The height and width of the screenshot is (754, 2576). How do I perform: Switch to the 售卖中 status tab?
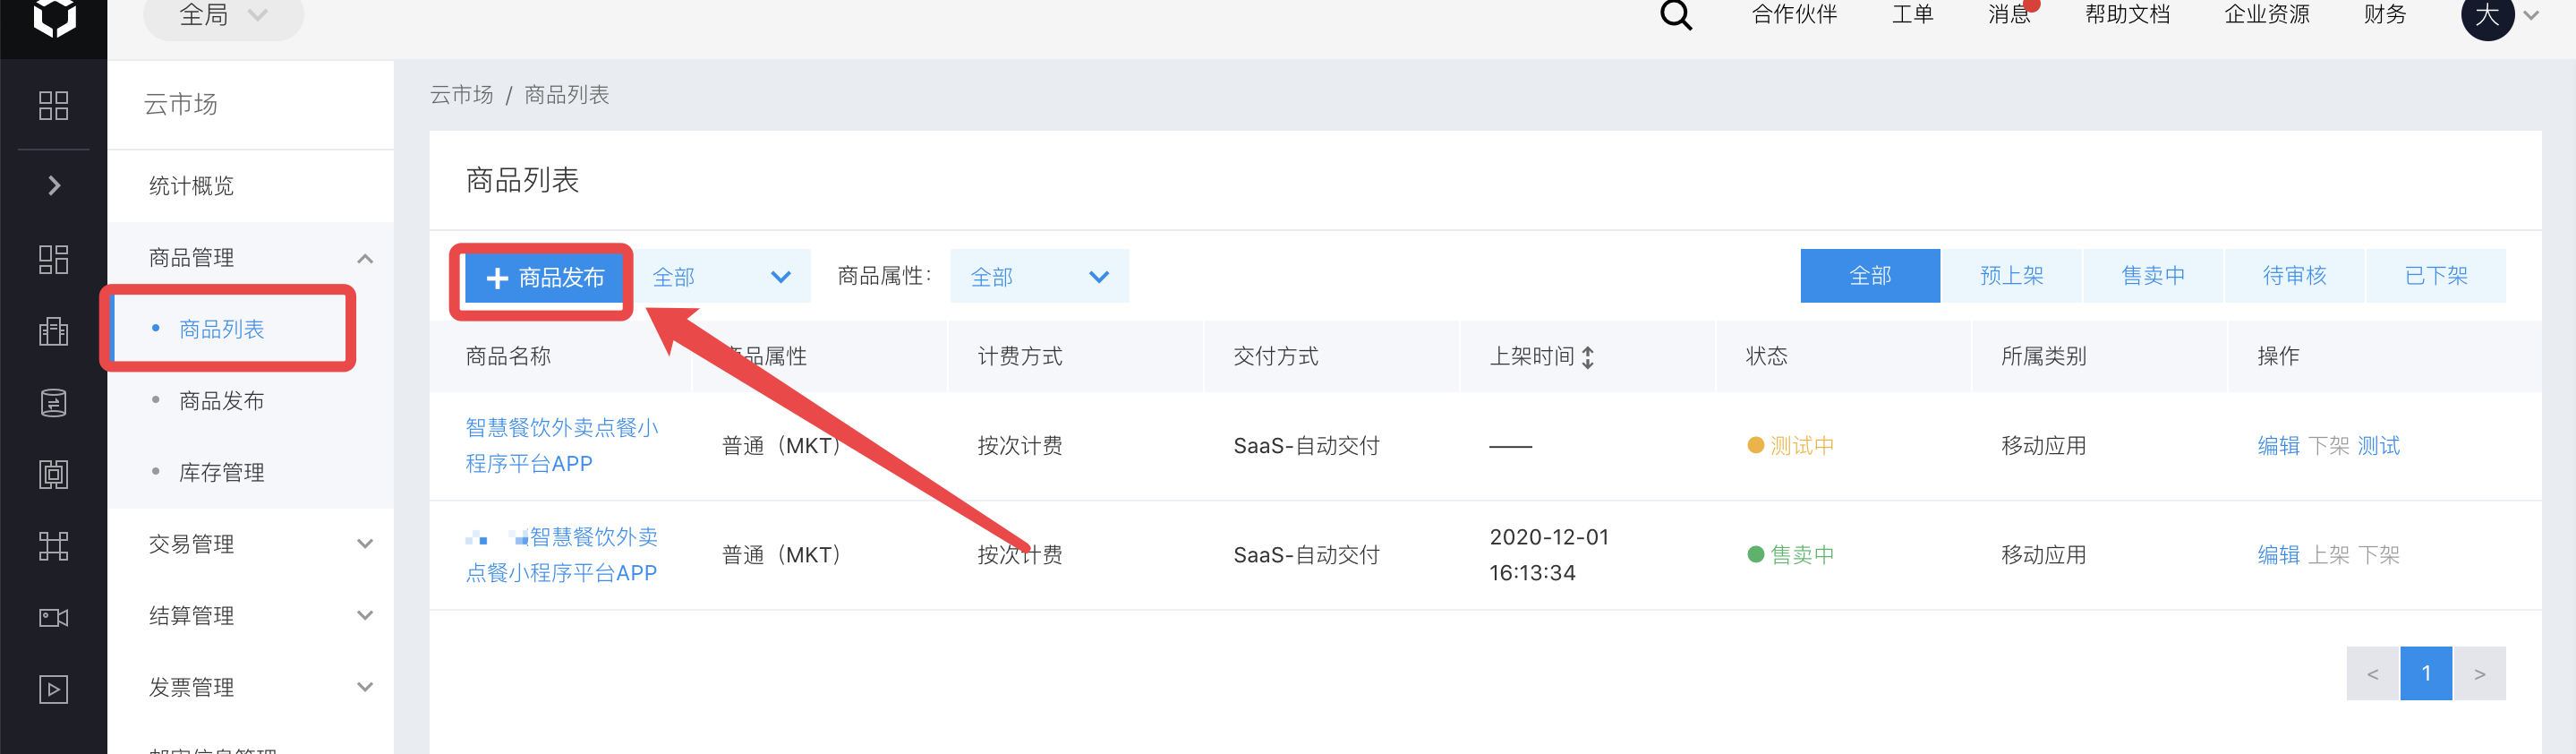pyautogui.click(x=2153, y=276)
